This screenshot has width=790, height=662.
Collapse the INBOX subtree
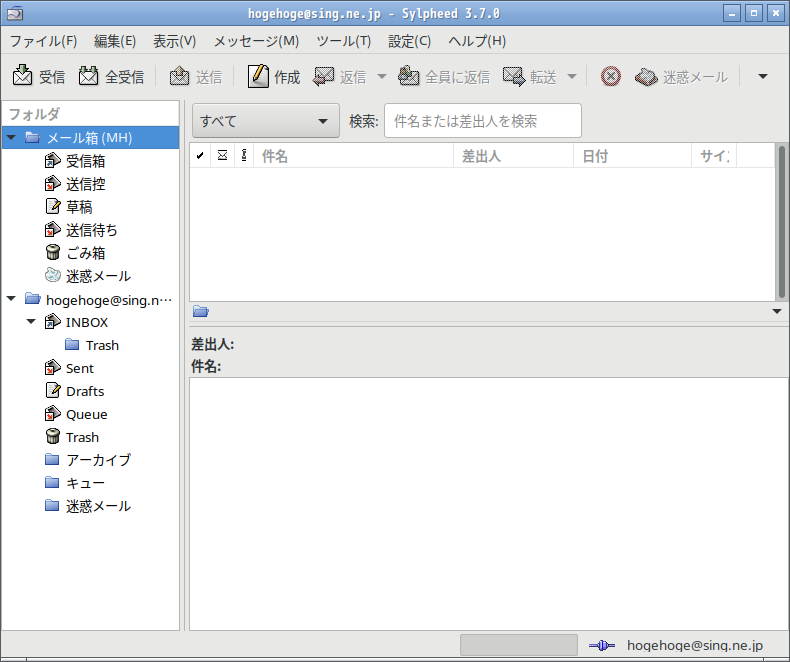coord(31,321)
